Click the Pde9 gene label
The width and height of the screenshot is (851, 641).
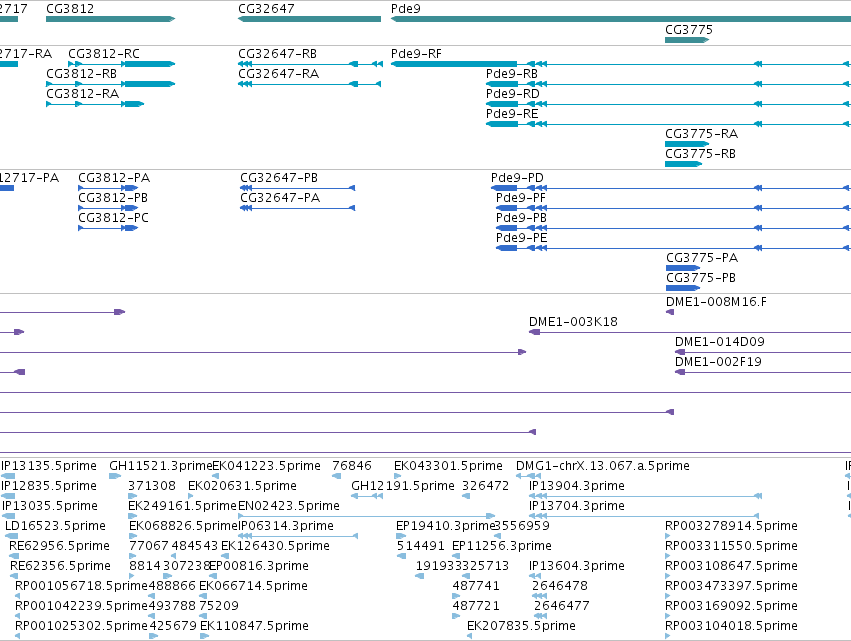[405, 9]
